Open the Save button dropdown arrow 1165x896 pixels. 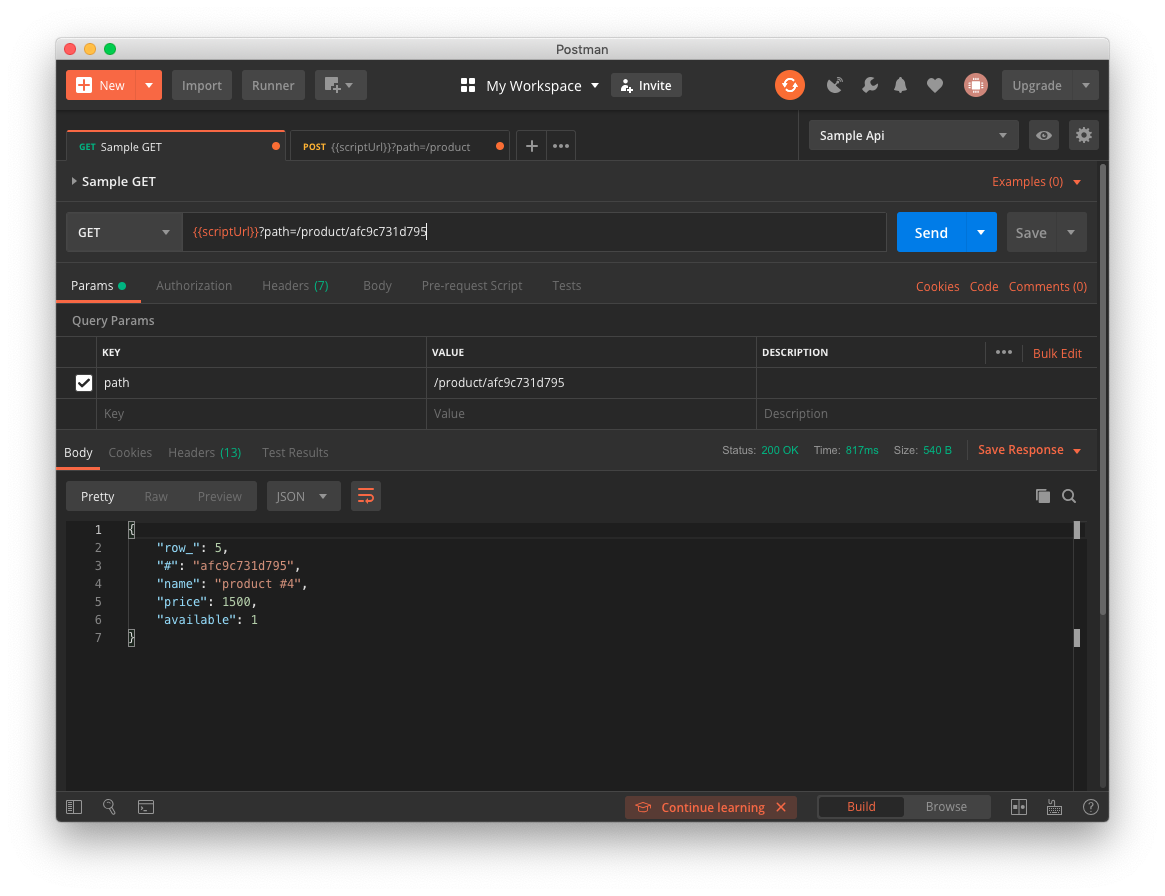[1071, 233]
